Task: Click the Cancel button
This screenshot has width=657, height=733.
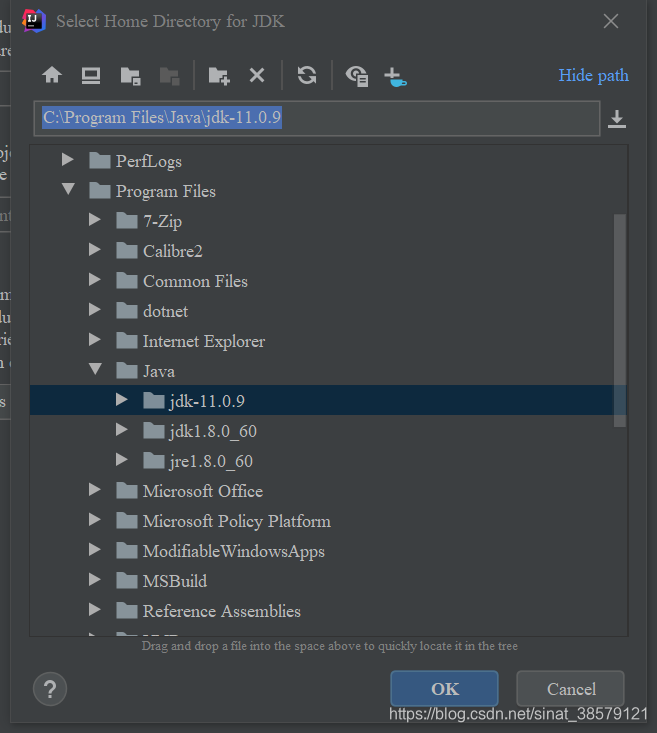Action: pyautogui.click(x=570, y=688)
